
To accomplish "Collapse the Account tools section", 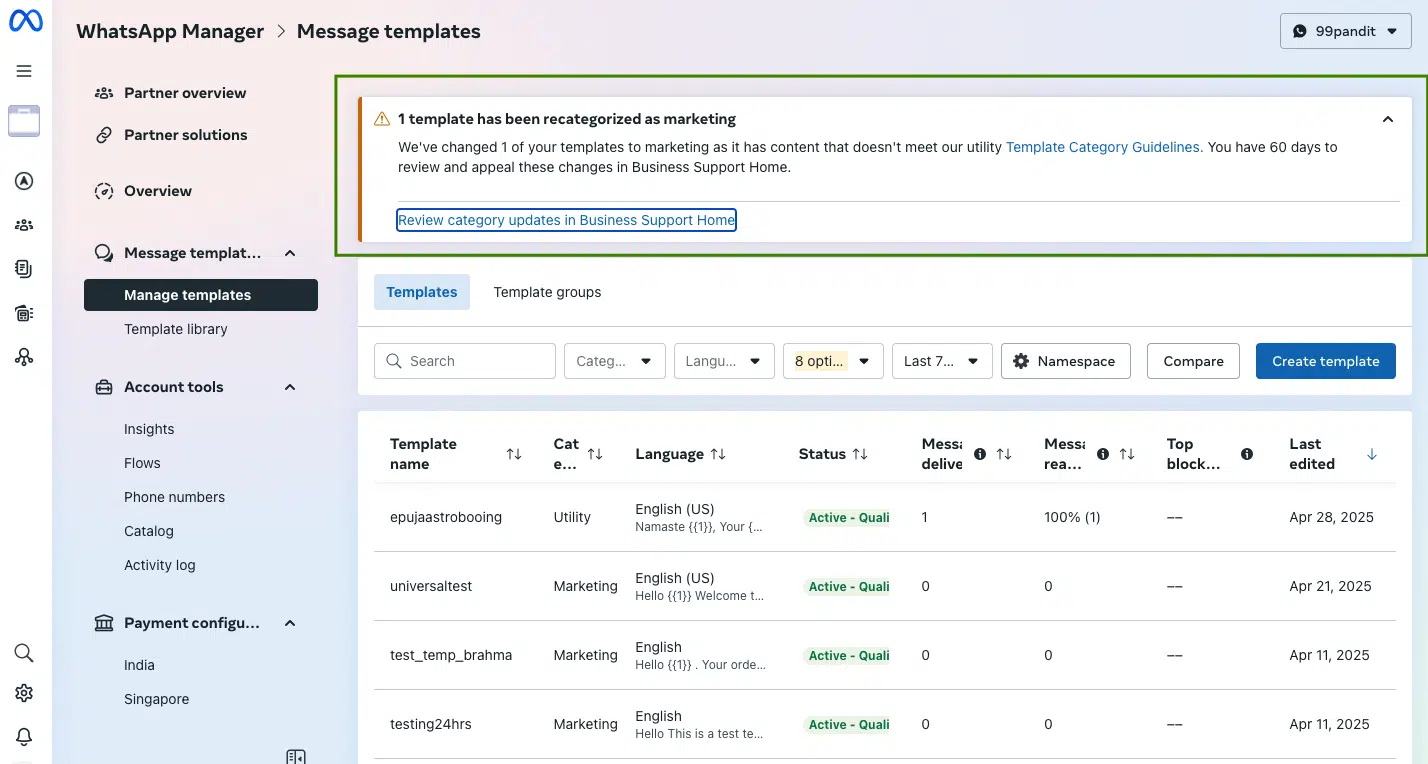I will click(290, 387).
